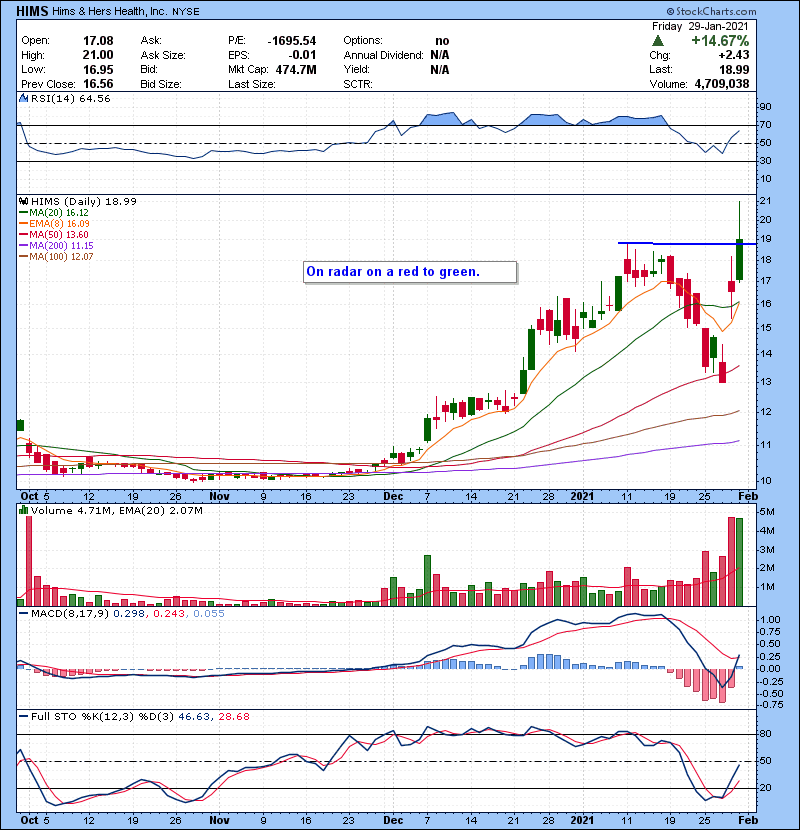
Task: Click the 5M label on volume axis
Action: (x=767, y=512)
